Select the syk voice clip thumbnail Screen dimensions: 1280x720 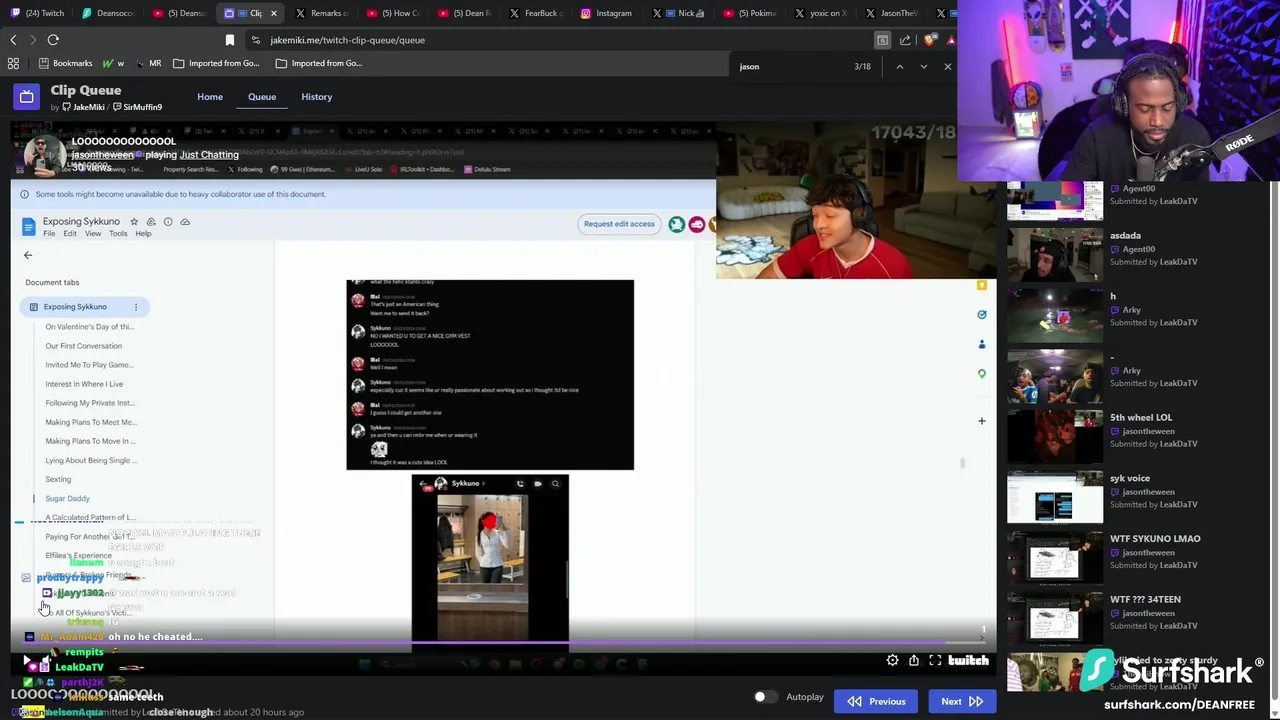coord(1055,497)
